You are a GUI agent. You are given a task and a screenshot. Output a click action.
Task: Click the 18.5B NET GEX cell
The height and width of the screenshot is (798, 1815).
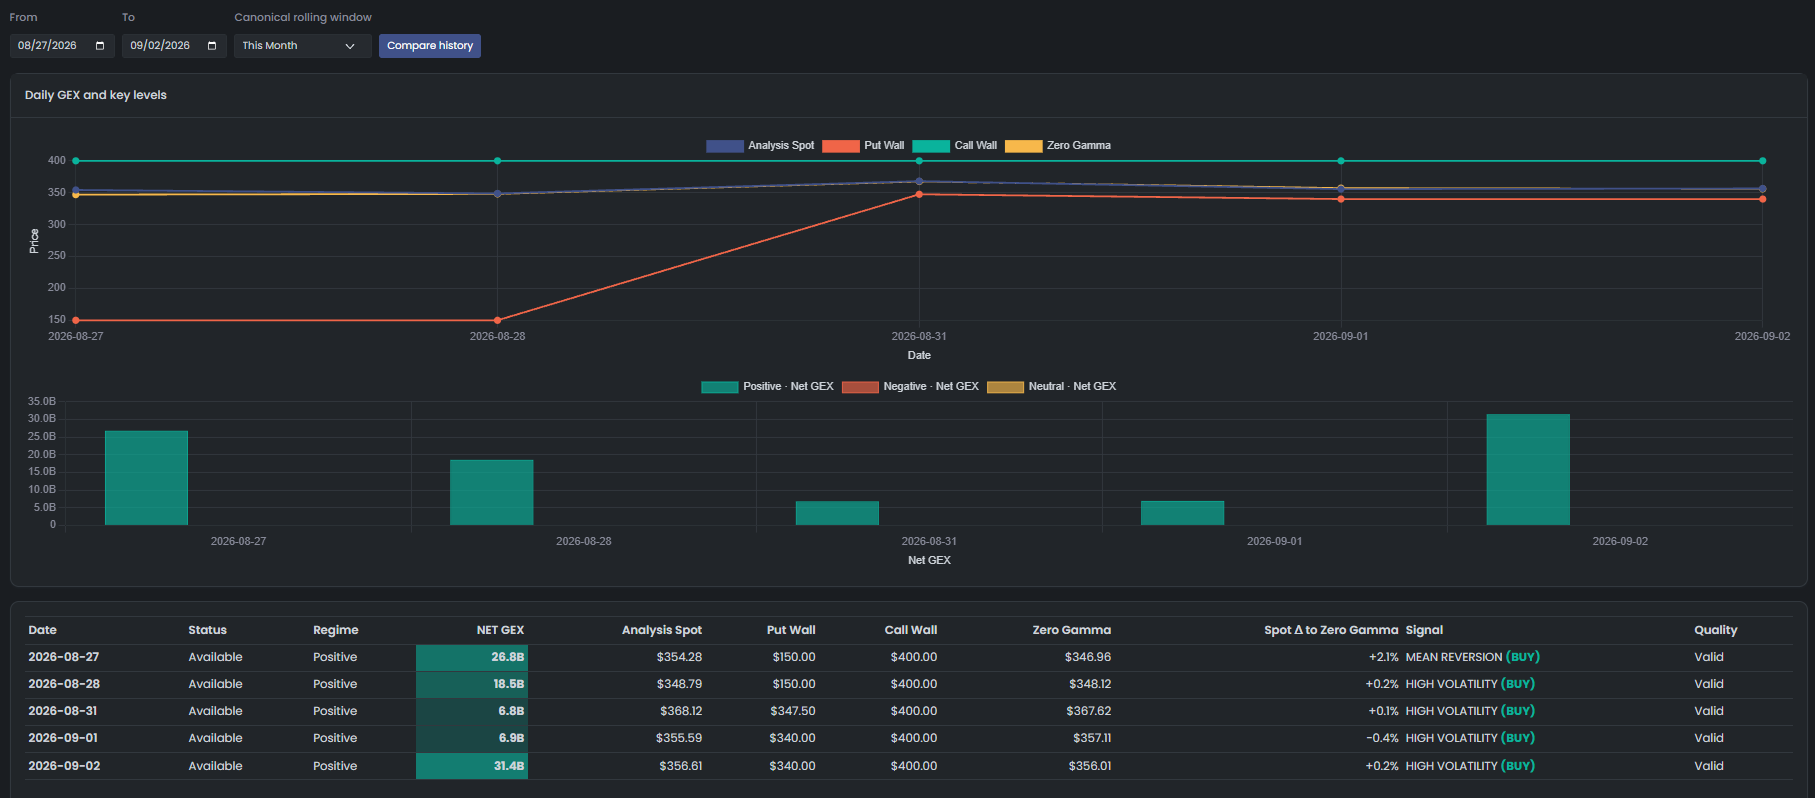[x=472, y=684]
